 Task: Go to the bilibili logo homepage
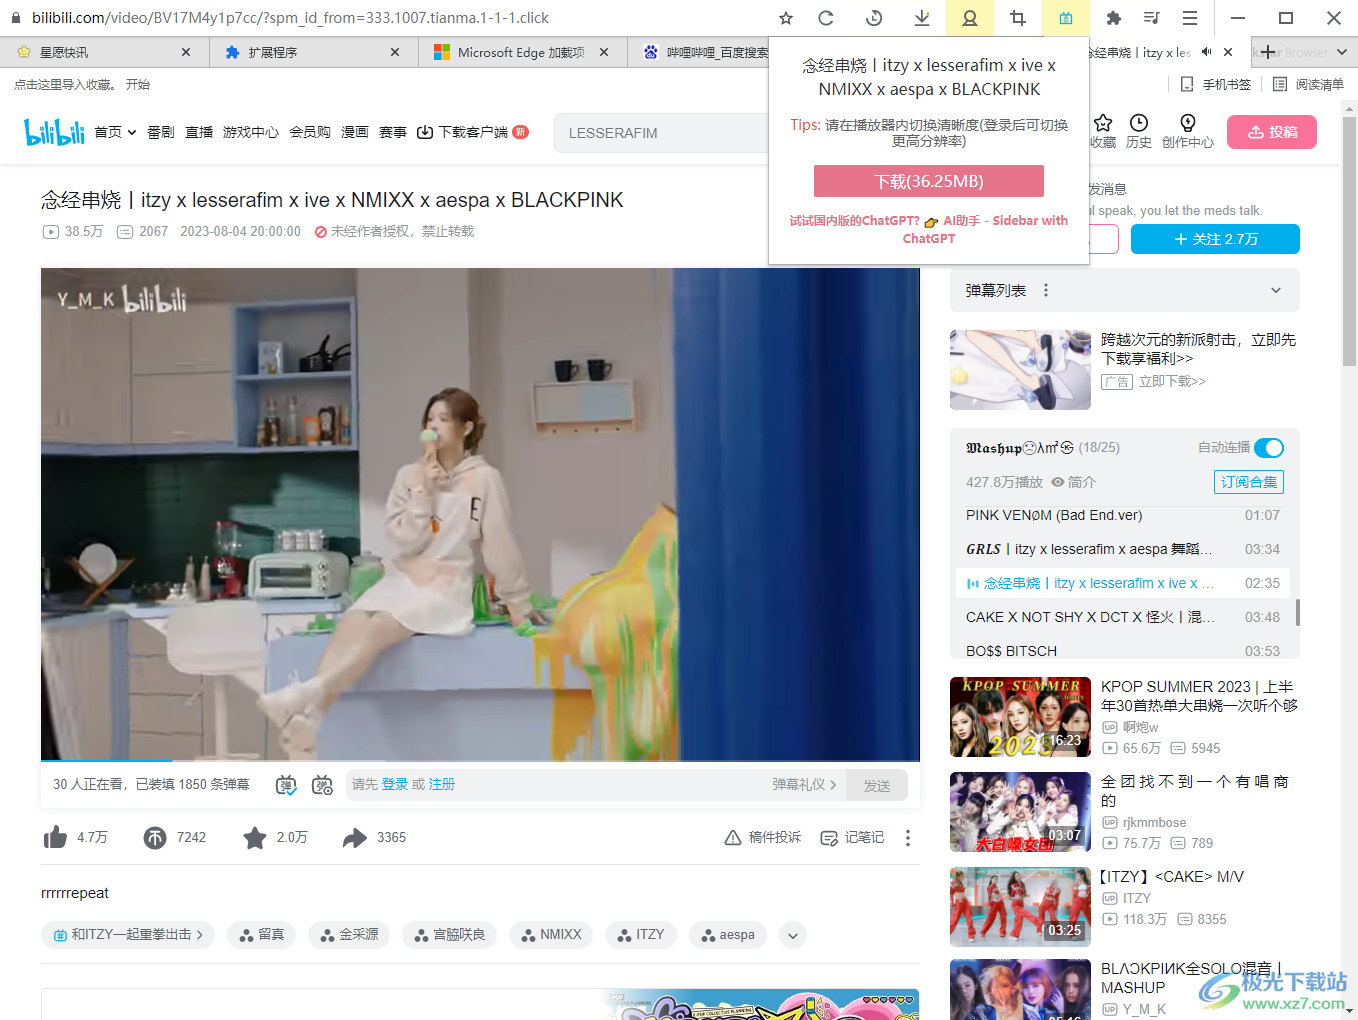click(x=54, y=132)
